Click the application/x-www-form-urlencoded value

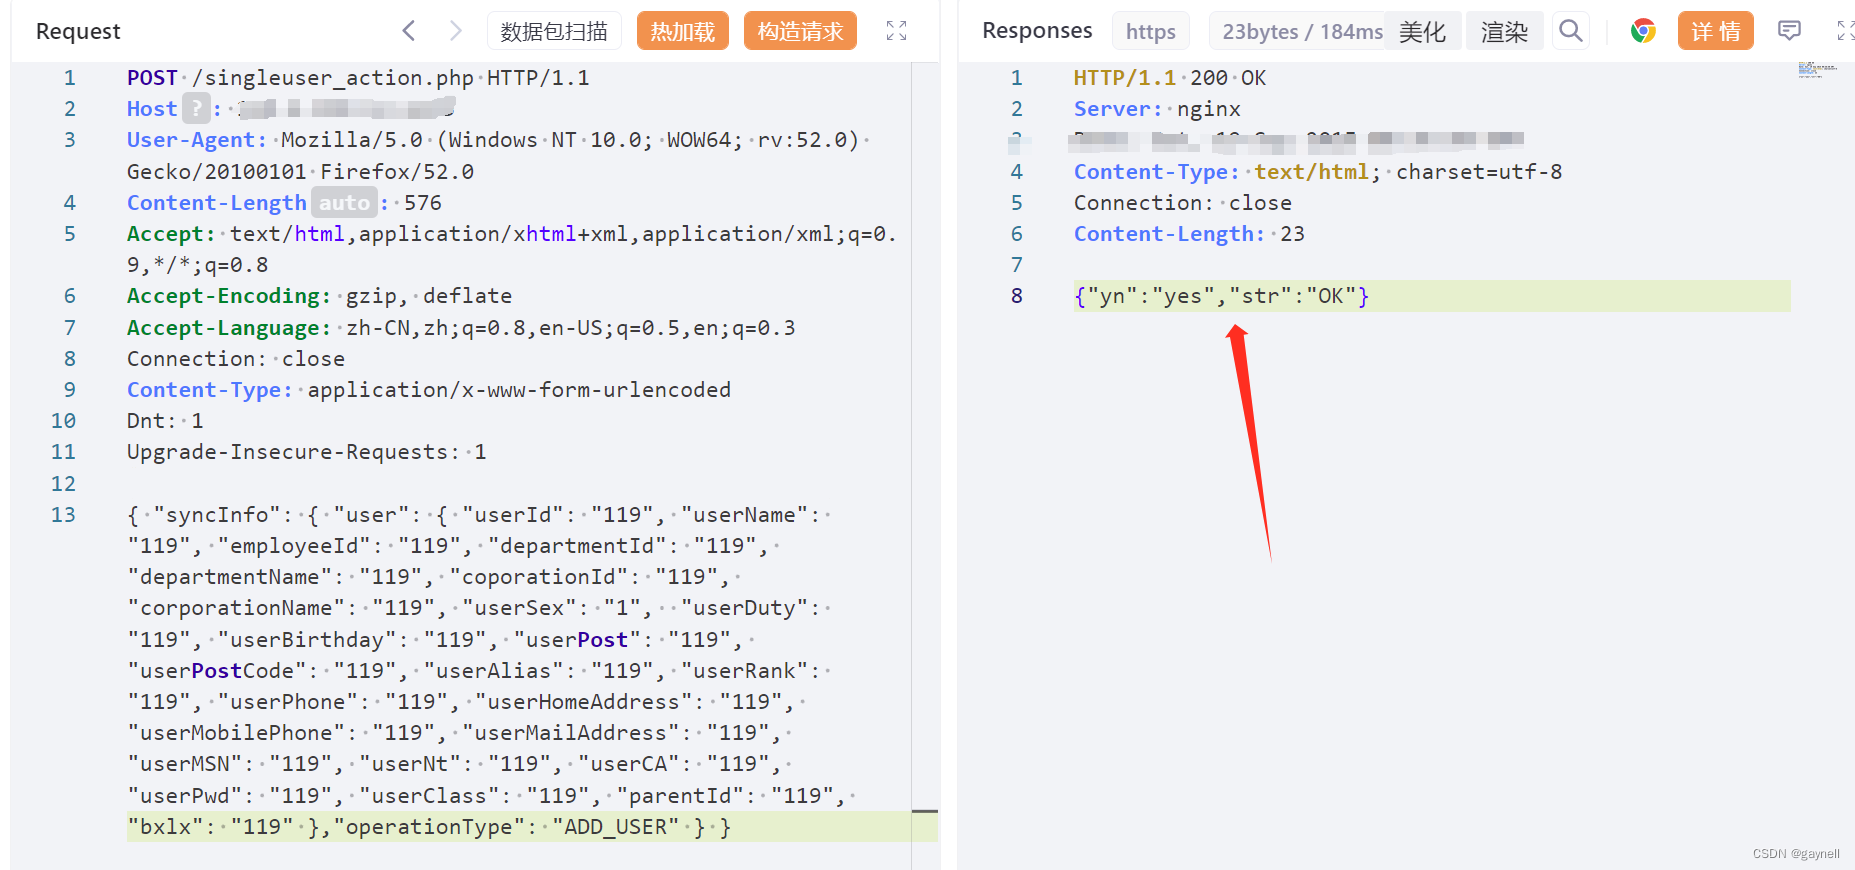(x=519, y=390)
